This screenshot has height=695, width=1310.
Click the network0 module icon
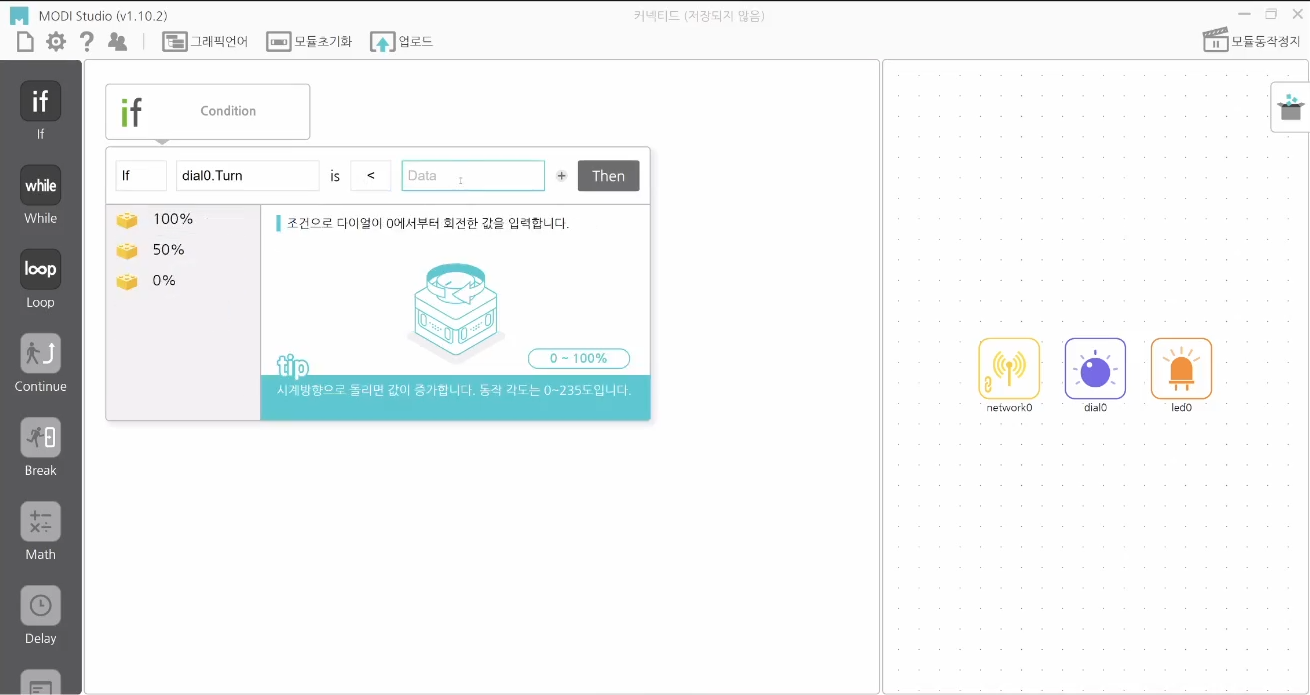pos(1009,369)
